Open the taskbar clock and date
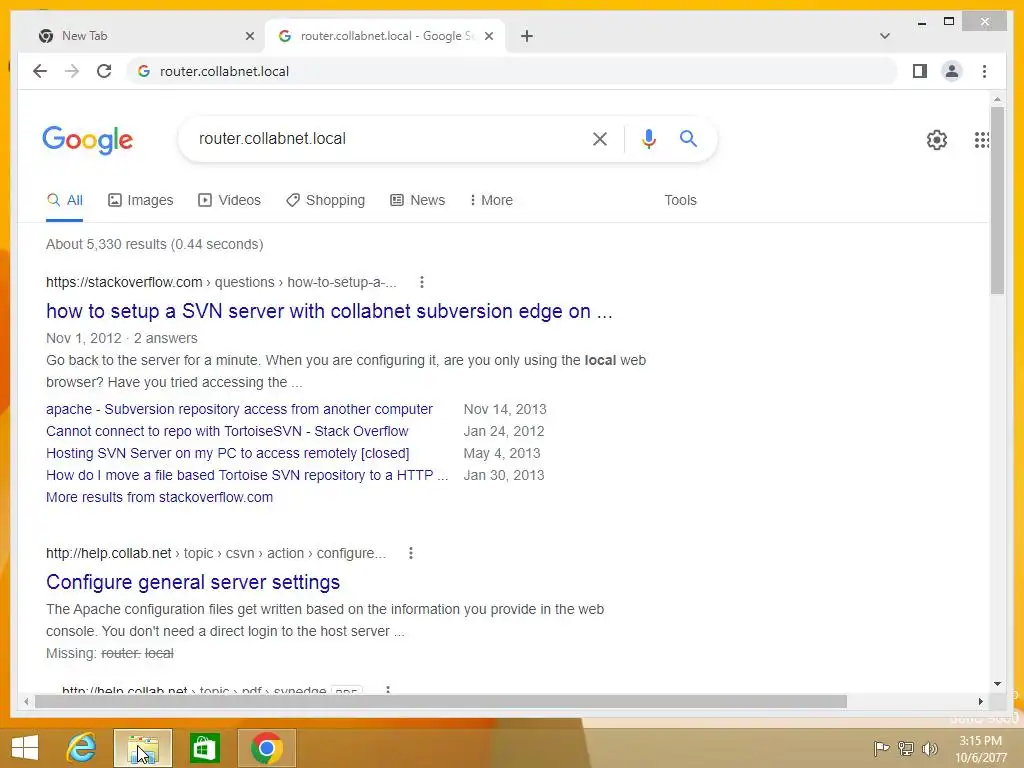 pos(980,749)
